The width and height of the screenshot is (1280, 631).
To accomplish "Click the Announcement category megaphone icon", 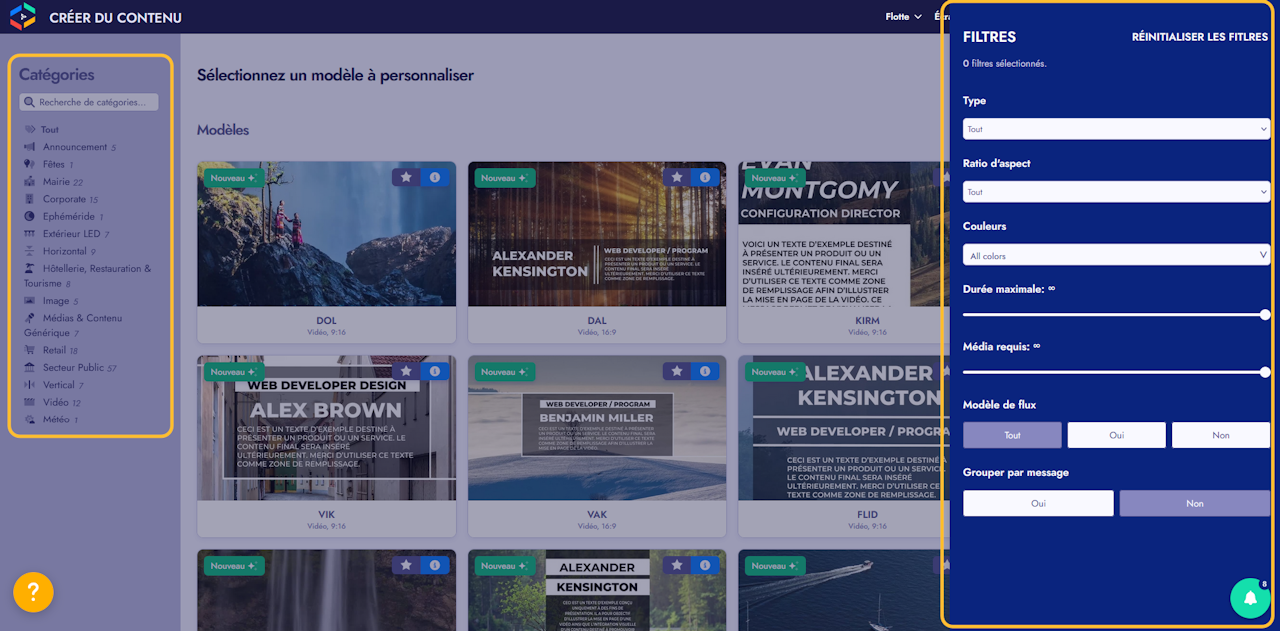I will click(x=29, y=147).
